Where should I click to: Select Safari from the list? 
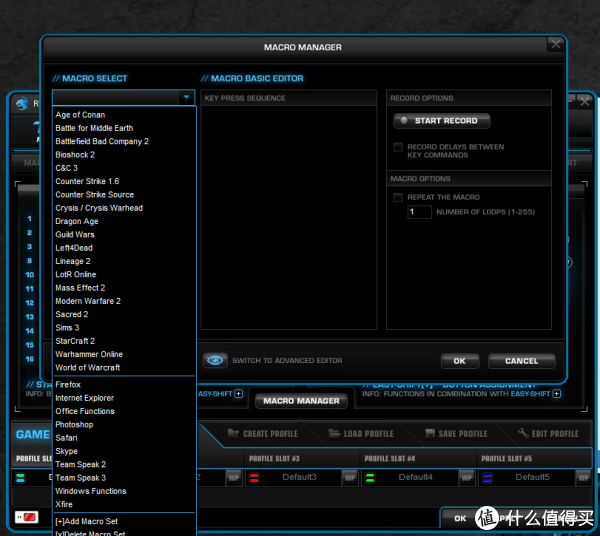[66, 438]
